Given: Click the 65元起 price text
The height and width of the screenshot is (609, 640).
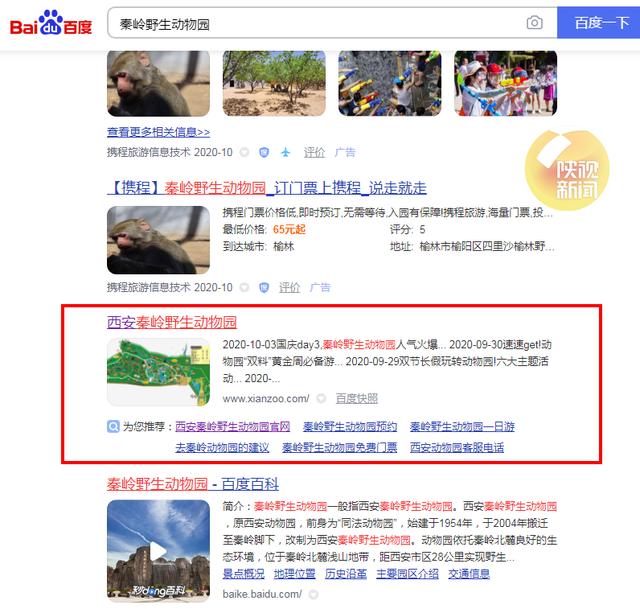Looking at the screenshot, I should (x=289, y=229).
